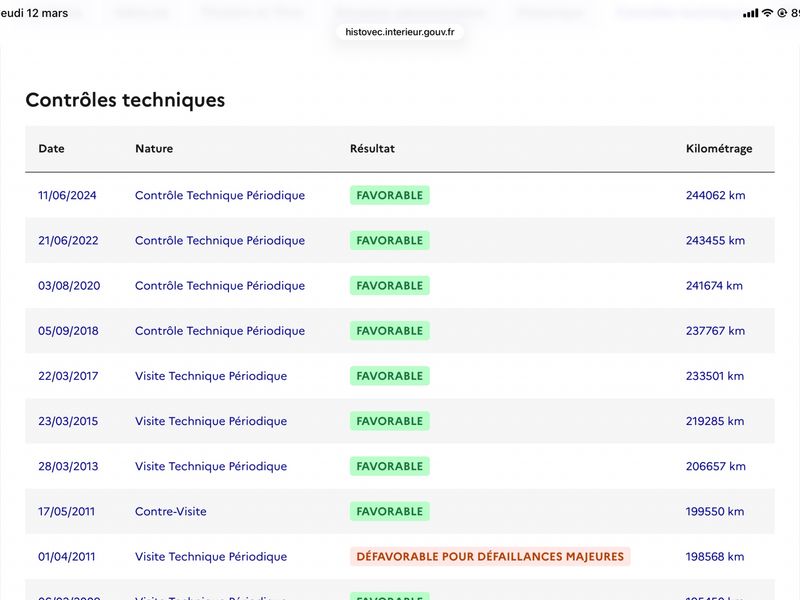Viewport: 800px width, 600px height.
Task: Click the DÉFAVORABLE POUR DÉFAILLANCES MAJEURES badge
Action: (x=490, y=556)
